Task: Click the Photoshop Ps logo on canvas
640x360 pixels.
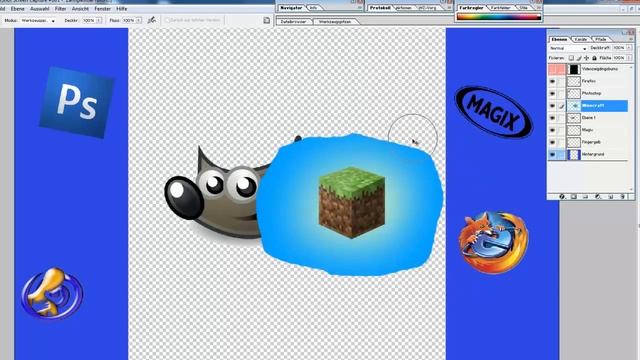Action: pos(77,102)
